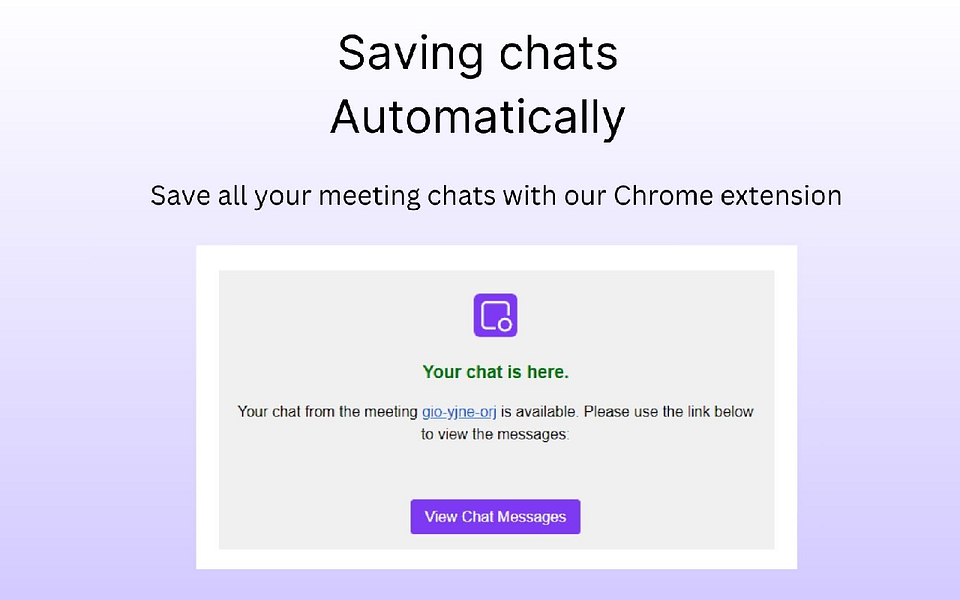Click the word "Automatically" in the title
The width and height of the screenshot is (960, 600).
[x=477, y=117]
